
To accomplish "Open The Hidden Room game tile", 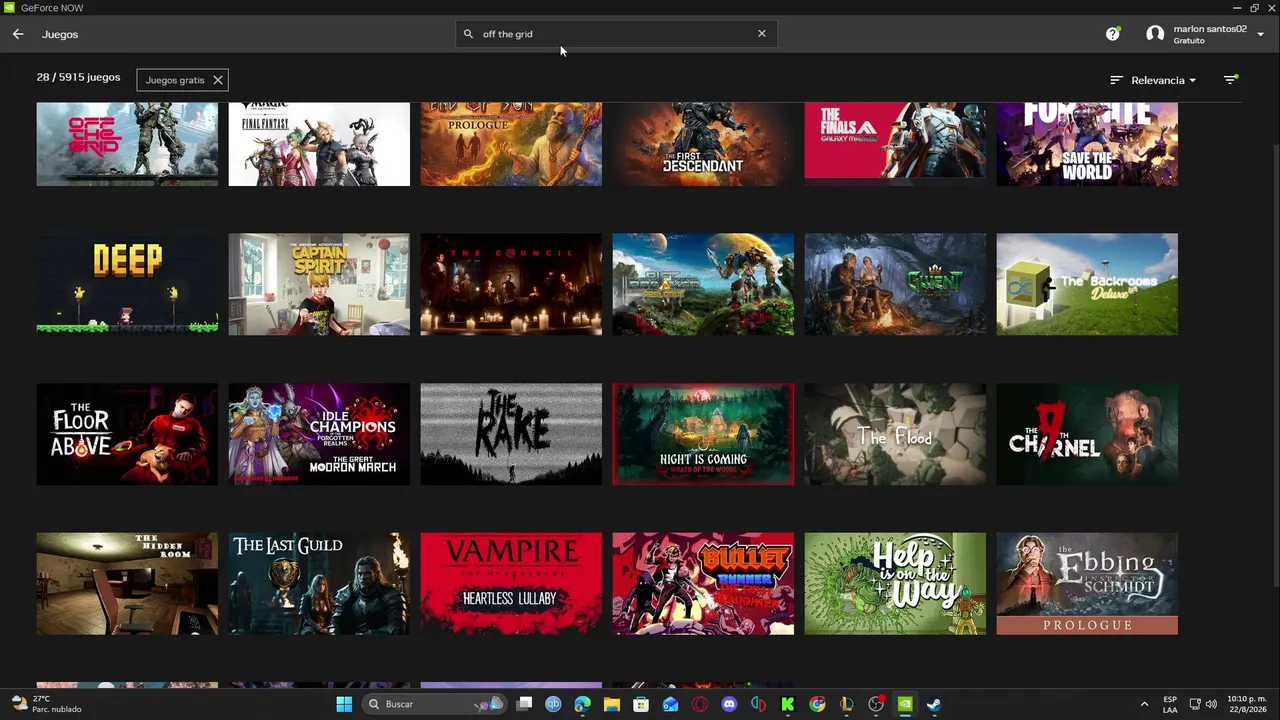I will pyautogui.click(x=127, y=584).
